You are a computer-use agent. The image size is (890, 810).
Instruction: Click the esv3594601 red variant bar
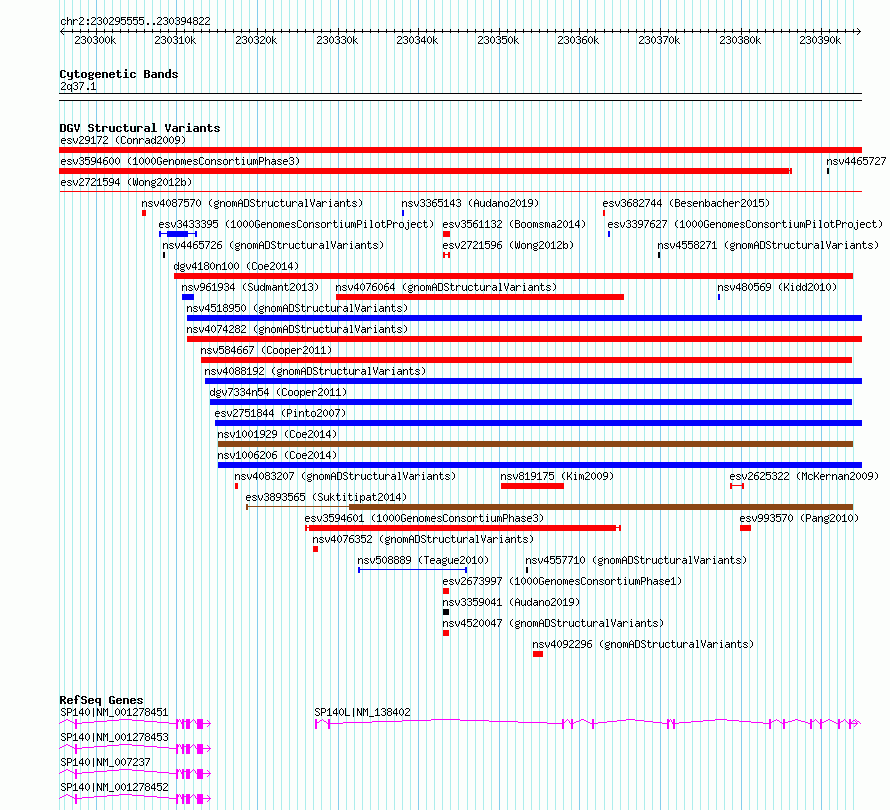[x=463, y=528]
